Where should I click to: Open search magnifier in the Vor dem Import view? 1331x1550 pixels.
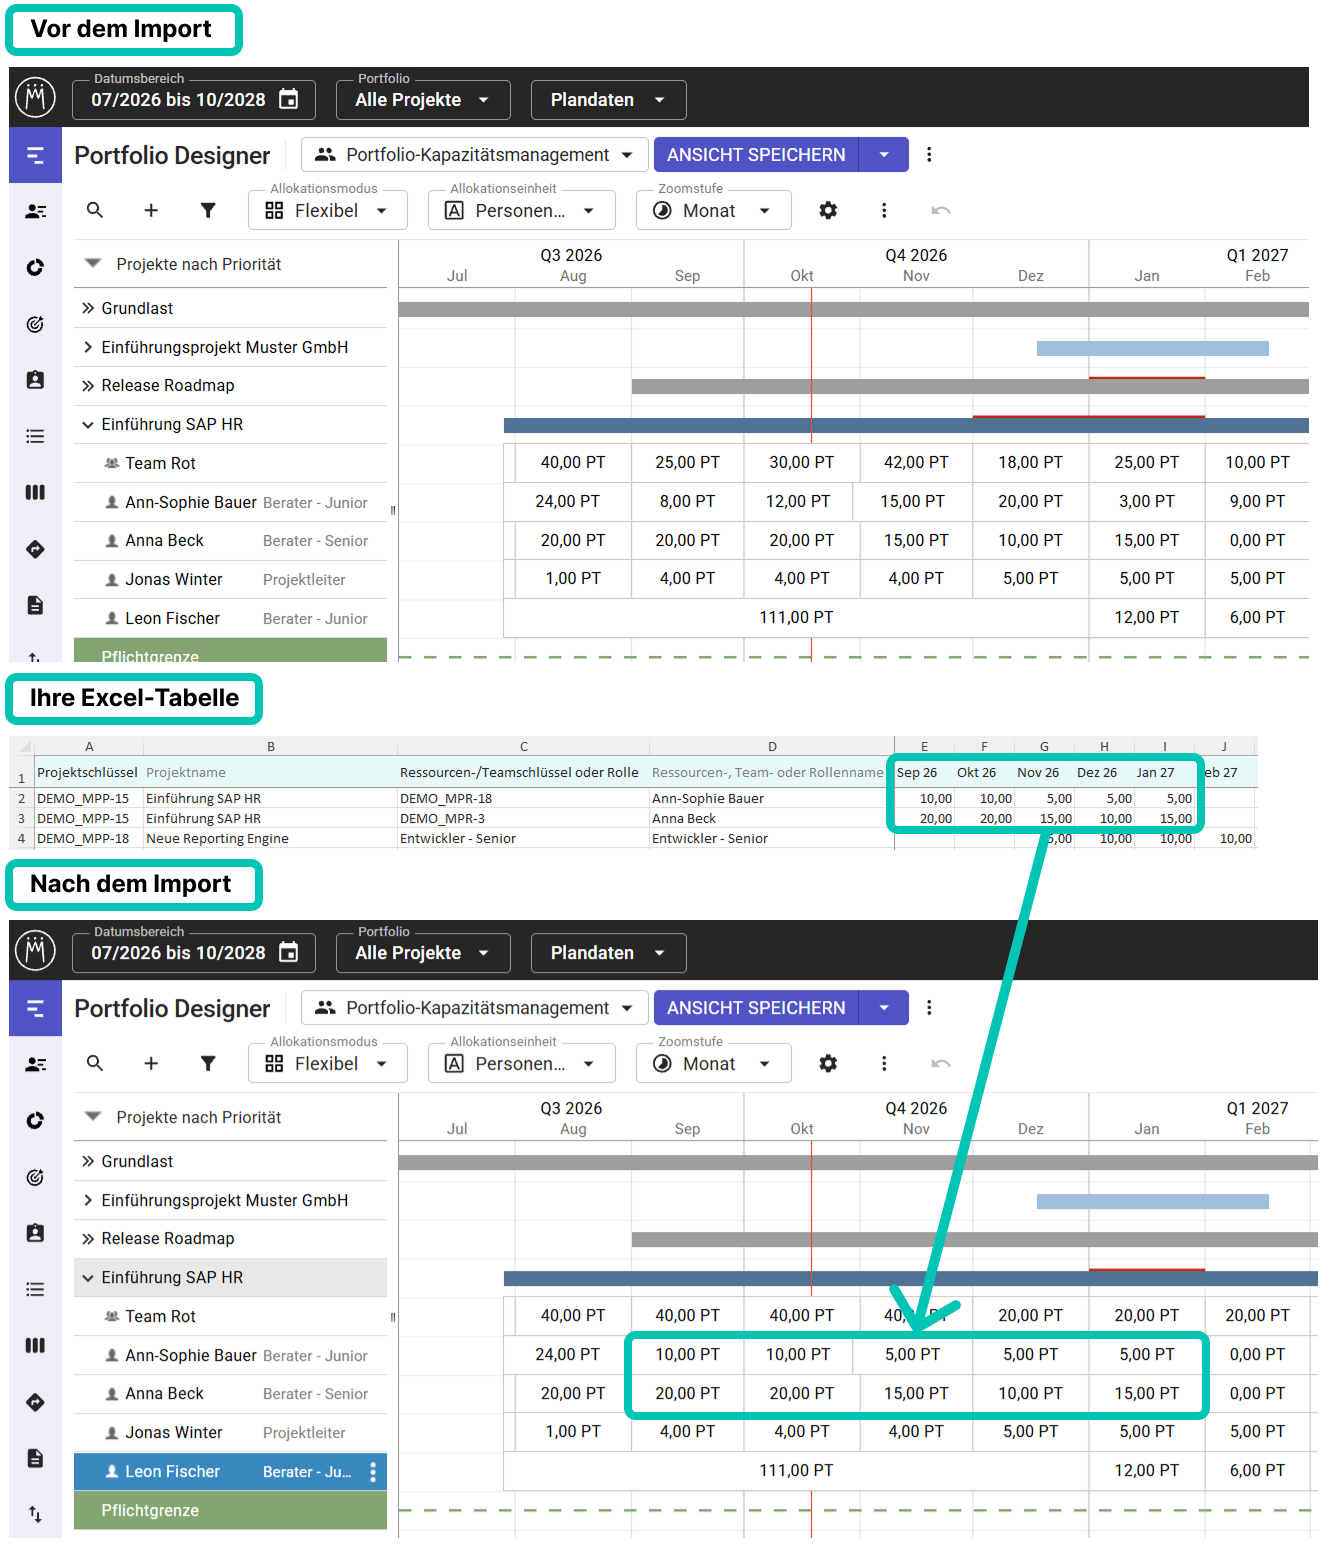tap(95, 210)
